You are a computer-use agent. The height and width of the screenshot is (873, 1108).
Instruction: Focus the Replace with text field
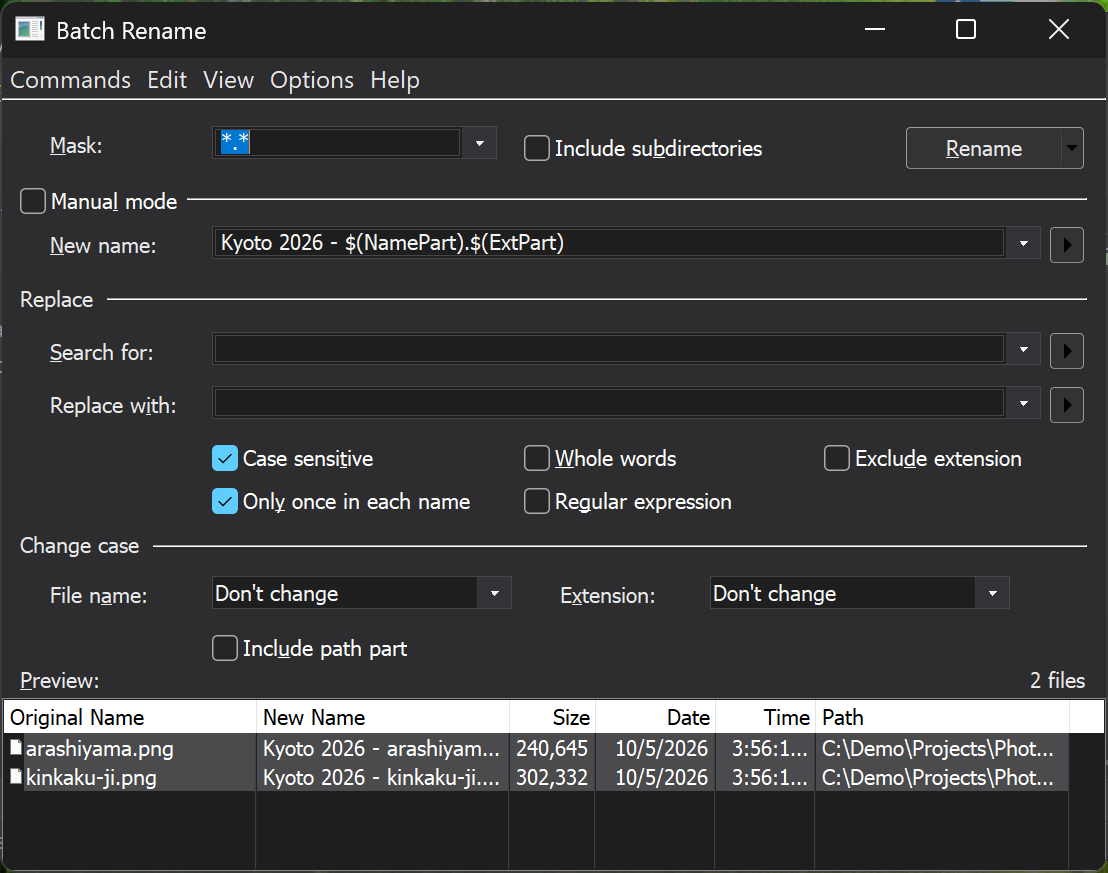click(x=609, y=403)
